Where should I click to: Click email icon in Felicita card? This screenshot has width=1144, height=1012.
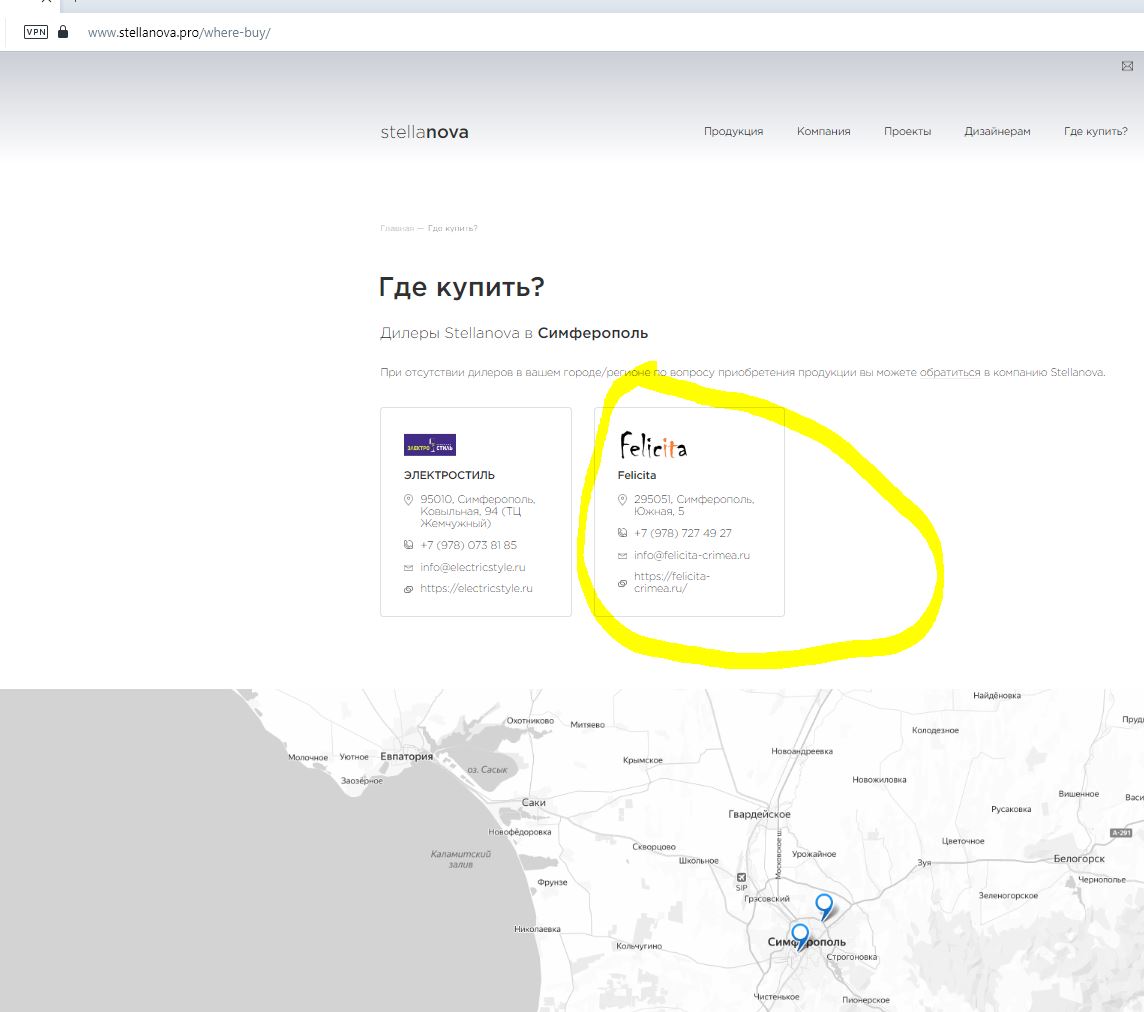pyautogui.click(x=622, y=556)
